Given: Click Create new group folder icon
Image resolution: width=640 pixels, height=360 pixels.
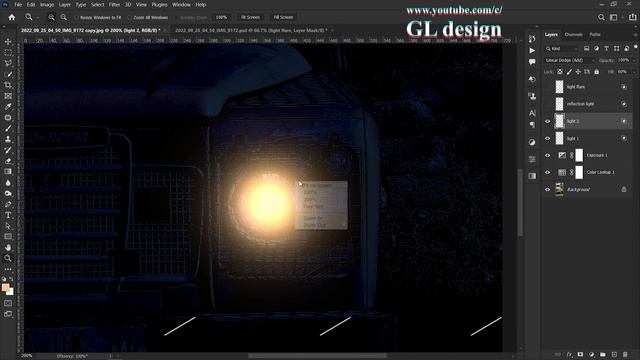Looking at the screenshot, I should pyautogui.click(x=603, y=354).
